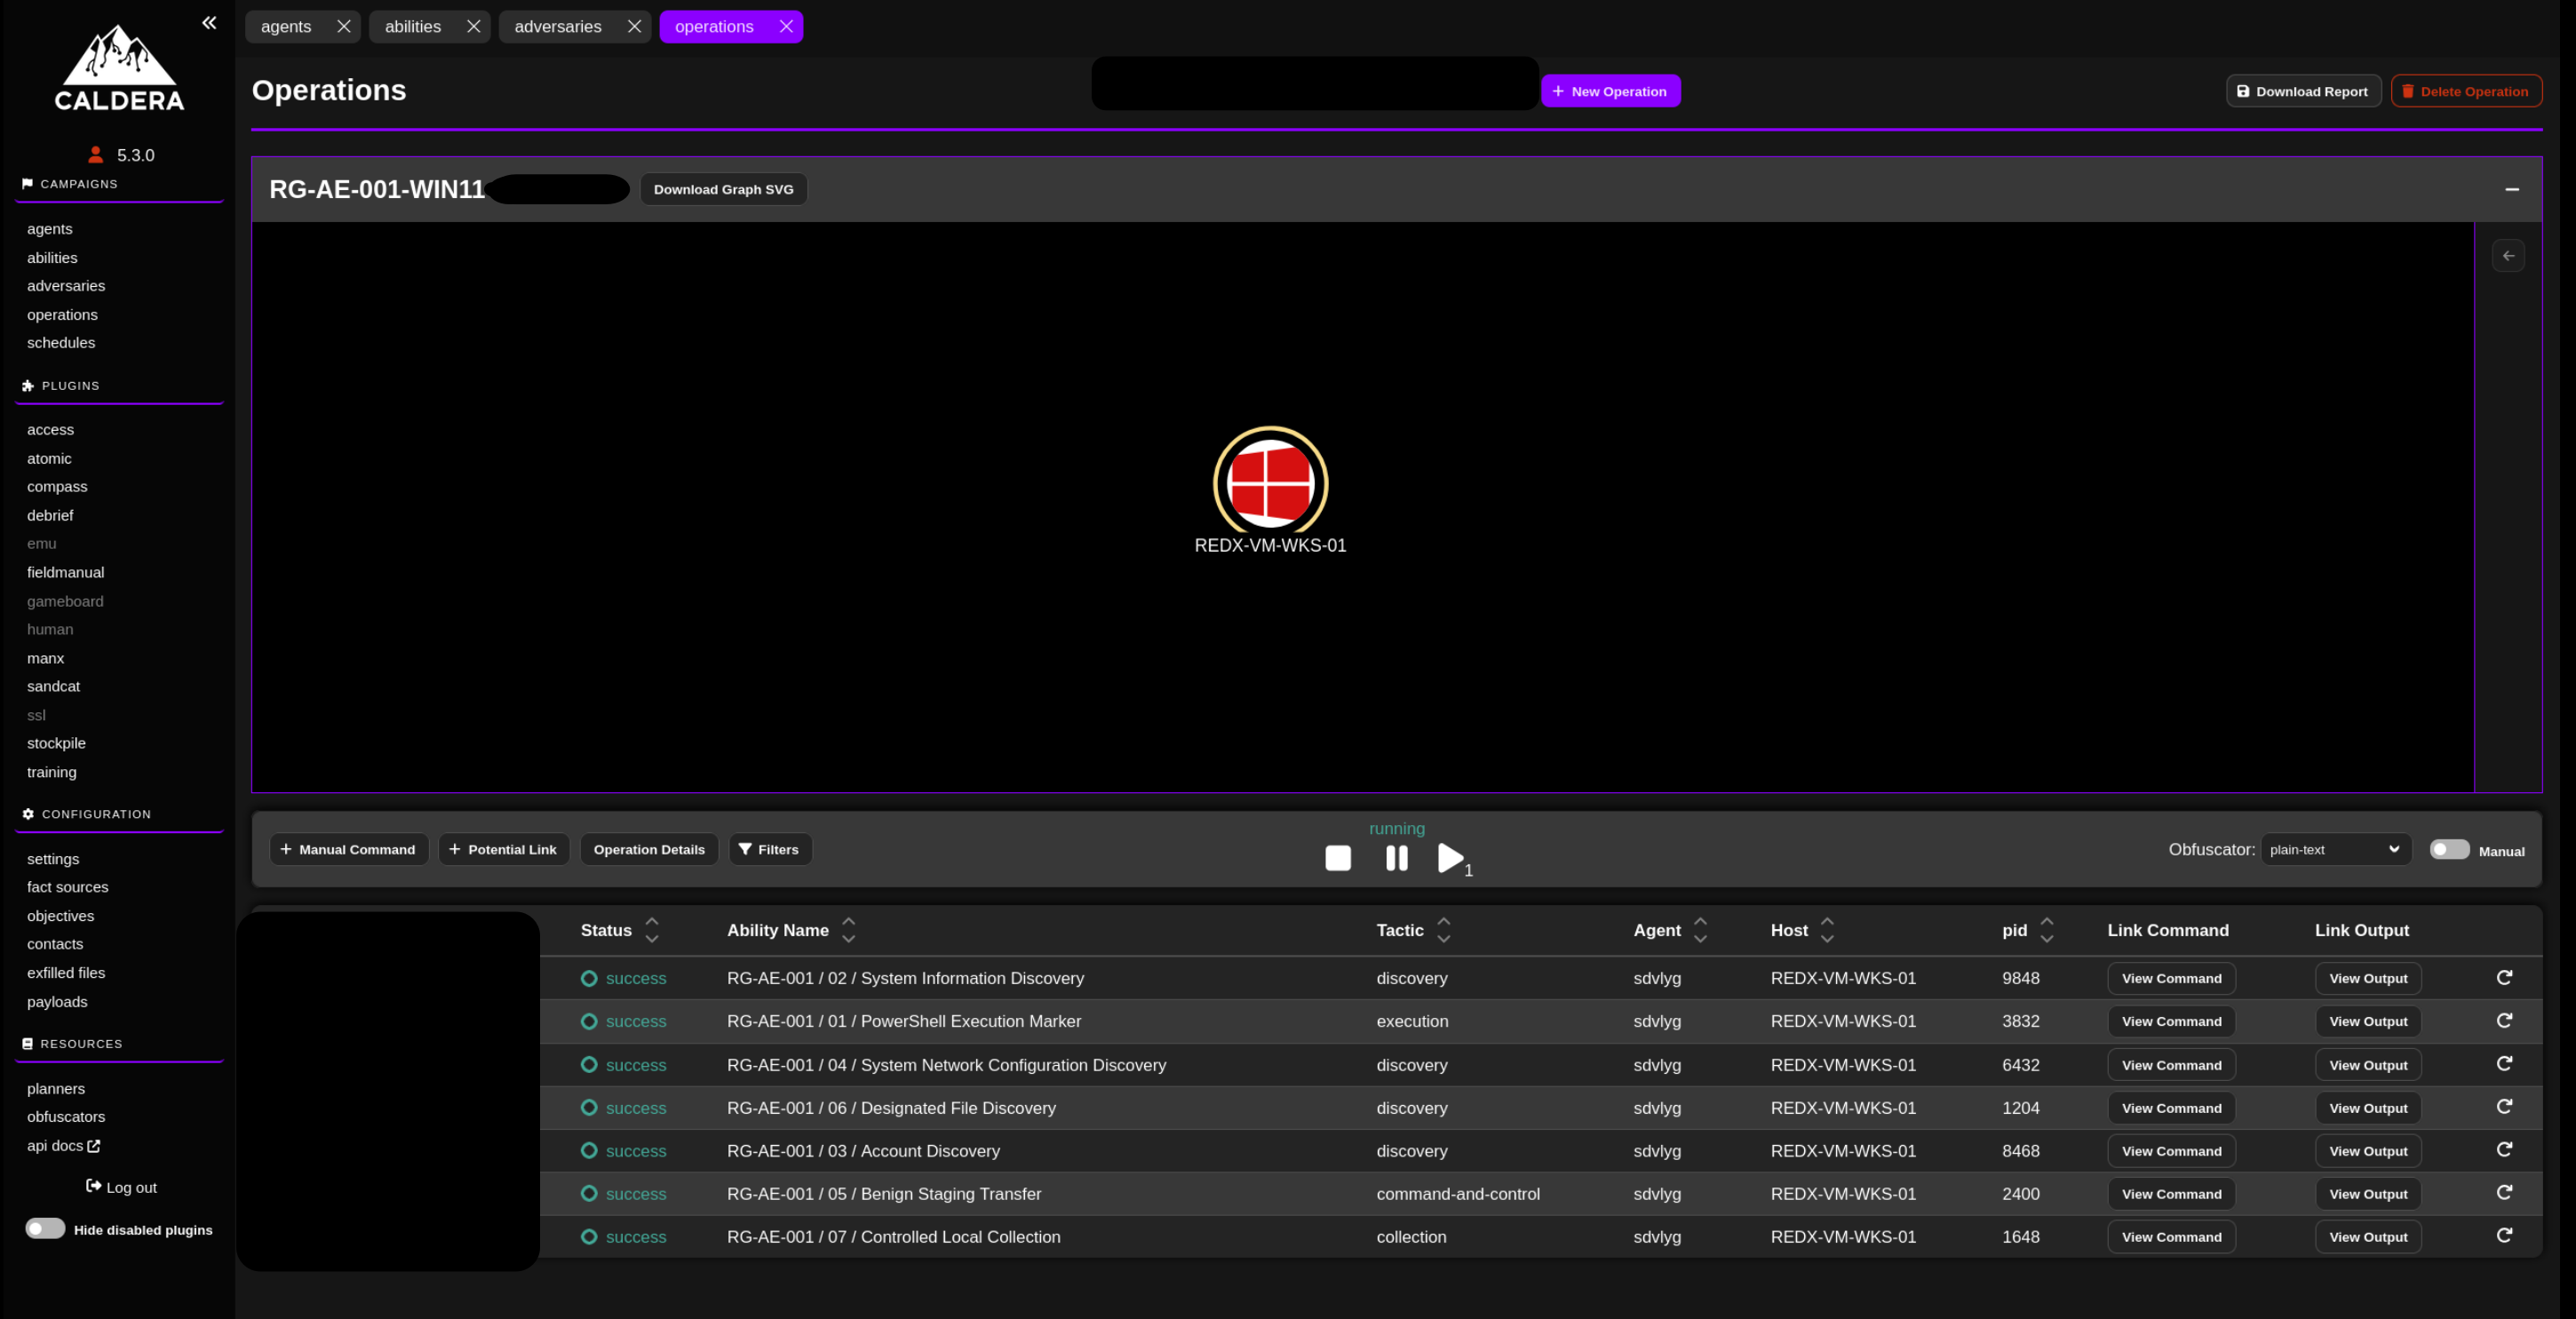Screen dimensions: 2576x1319
Task: Close the agents tab
Action: pos(344,27)
